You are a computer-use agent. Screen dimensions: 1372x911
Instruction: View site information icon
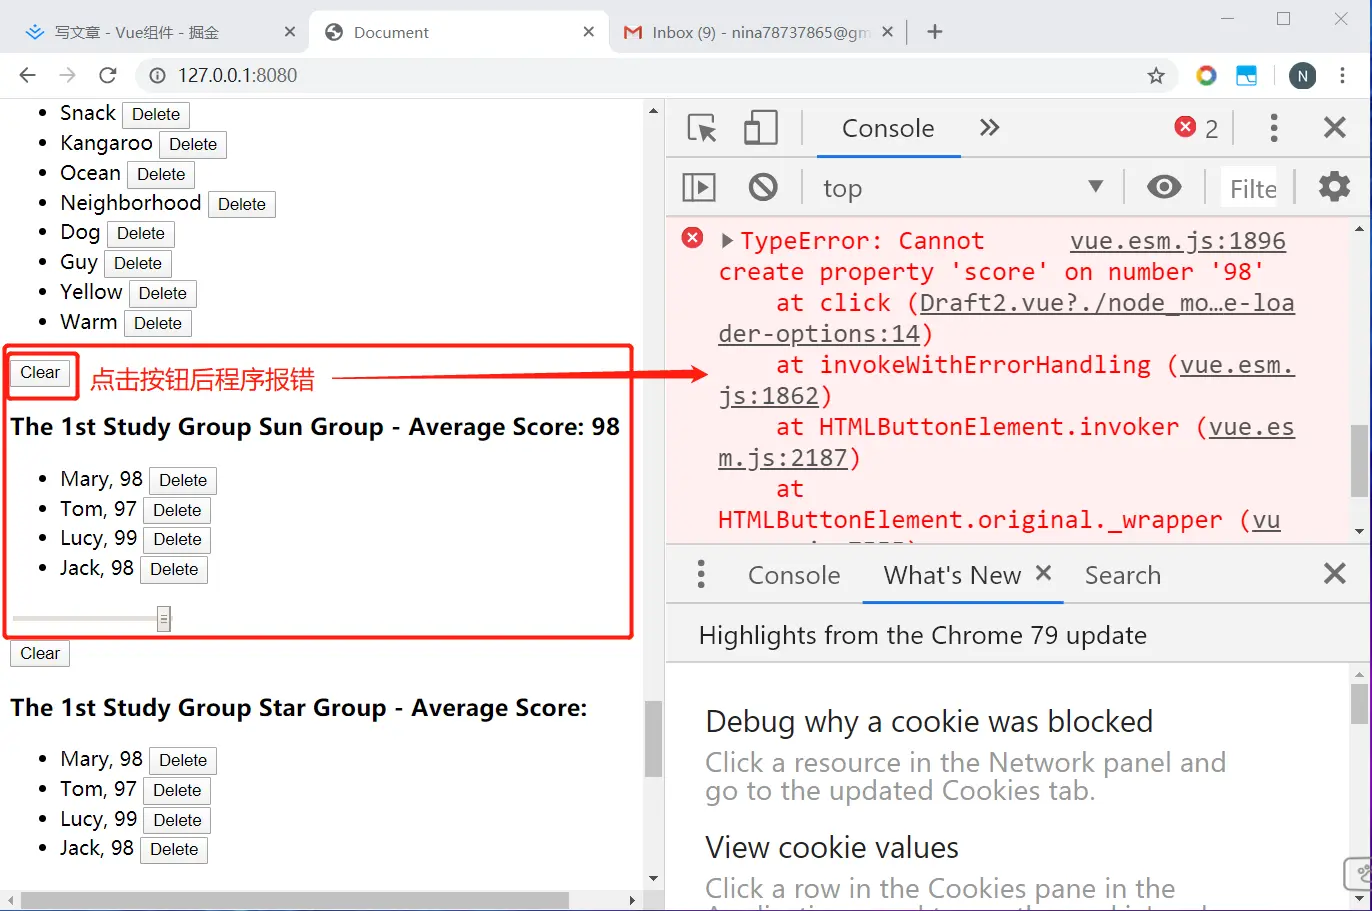pyautogui.click(x=156, y=75)
